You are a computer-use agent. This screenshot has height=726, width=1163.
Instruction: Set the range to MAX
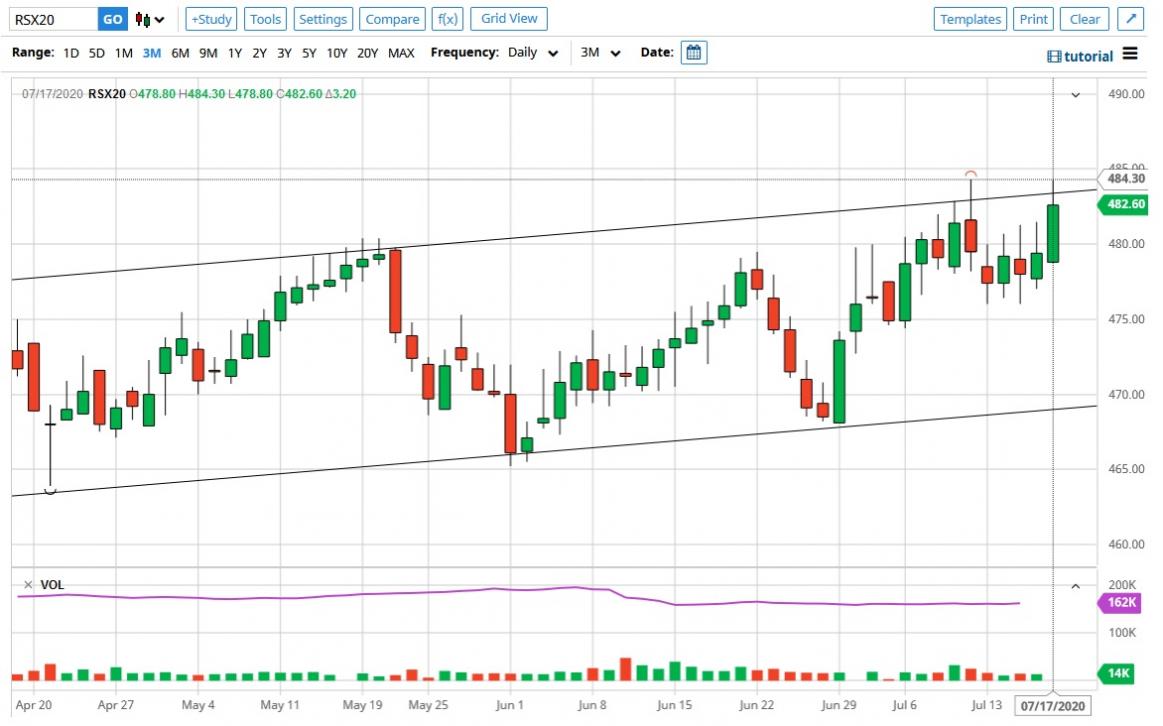tap(401, 52)
